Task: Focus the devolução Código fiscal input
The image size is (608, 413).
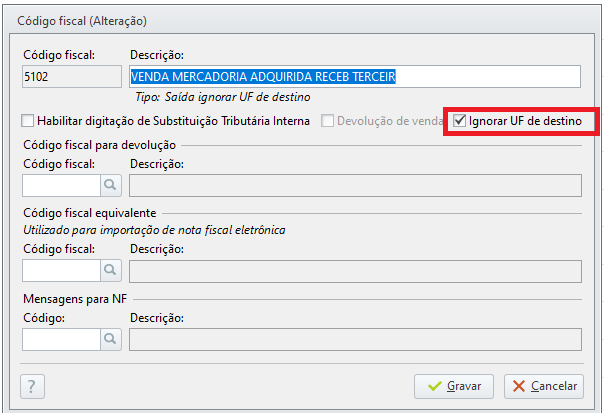Action: click(61, 185)
